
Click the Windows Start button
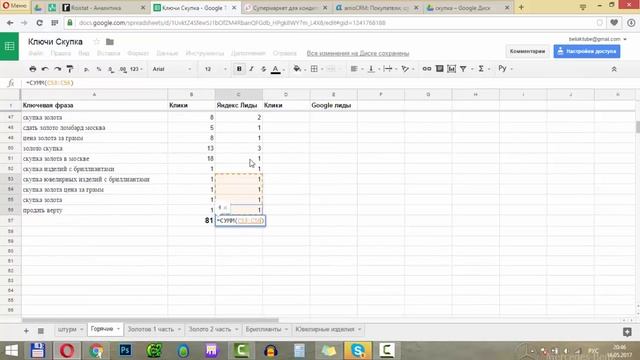click(11, 351)
